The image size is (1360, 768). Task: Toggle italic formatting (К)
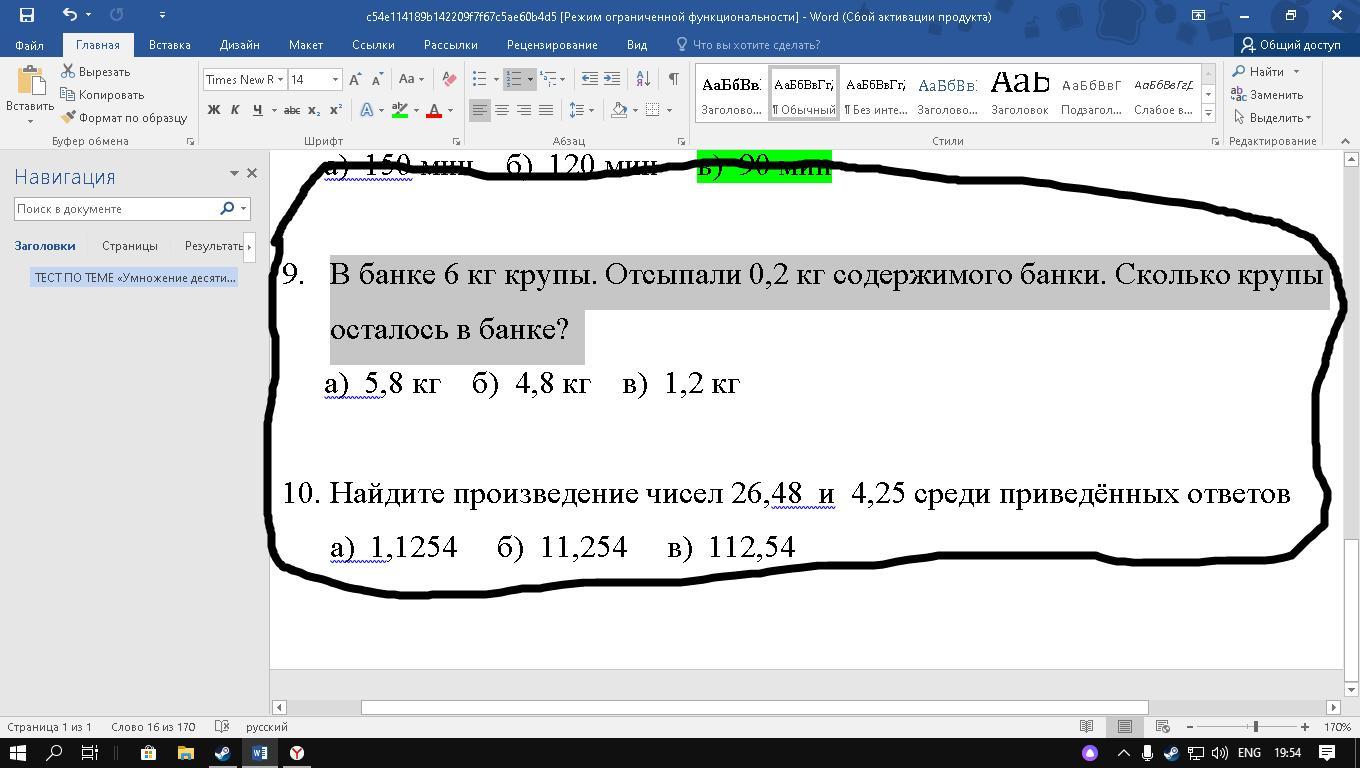click(235, 110)
